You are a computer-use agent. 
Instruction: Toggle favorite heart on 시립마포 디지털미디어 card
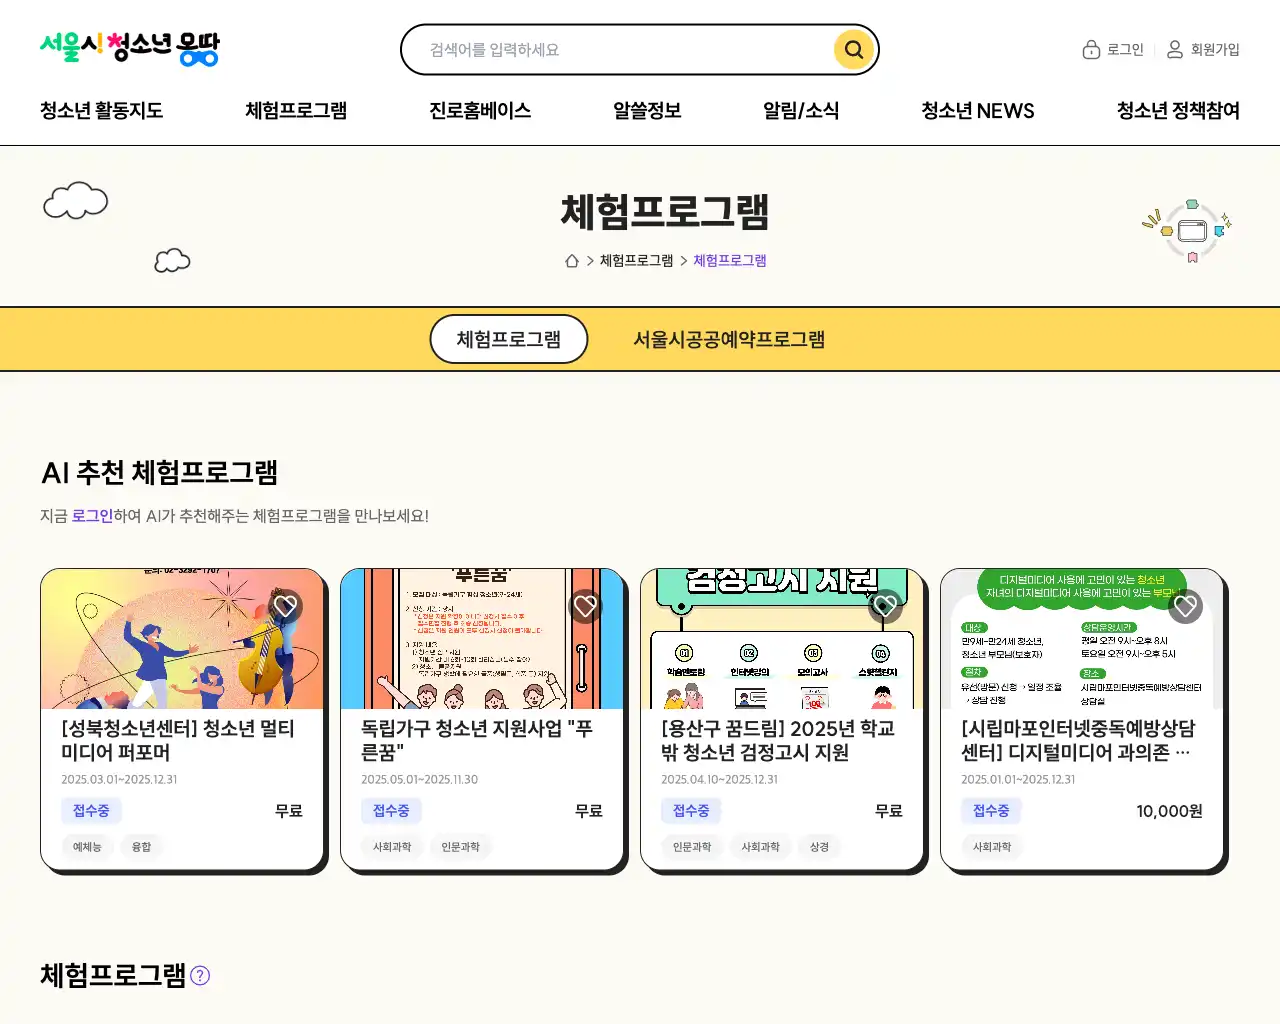(x=1186, y=606)
